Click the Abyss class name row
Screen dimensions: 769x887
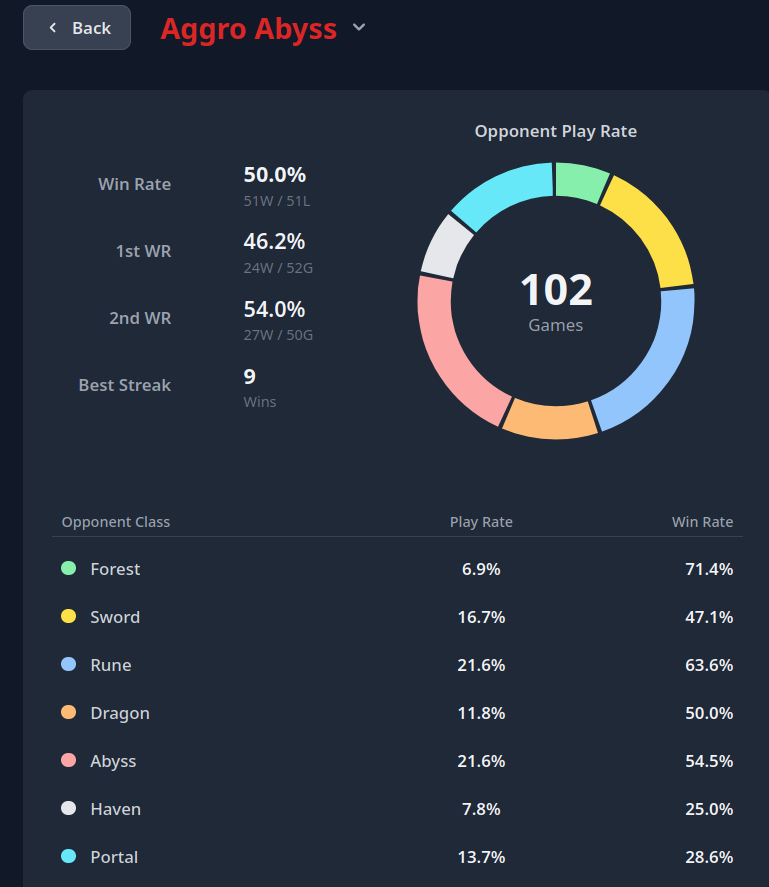(x=113, y=761)
